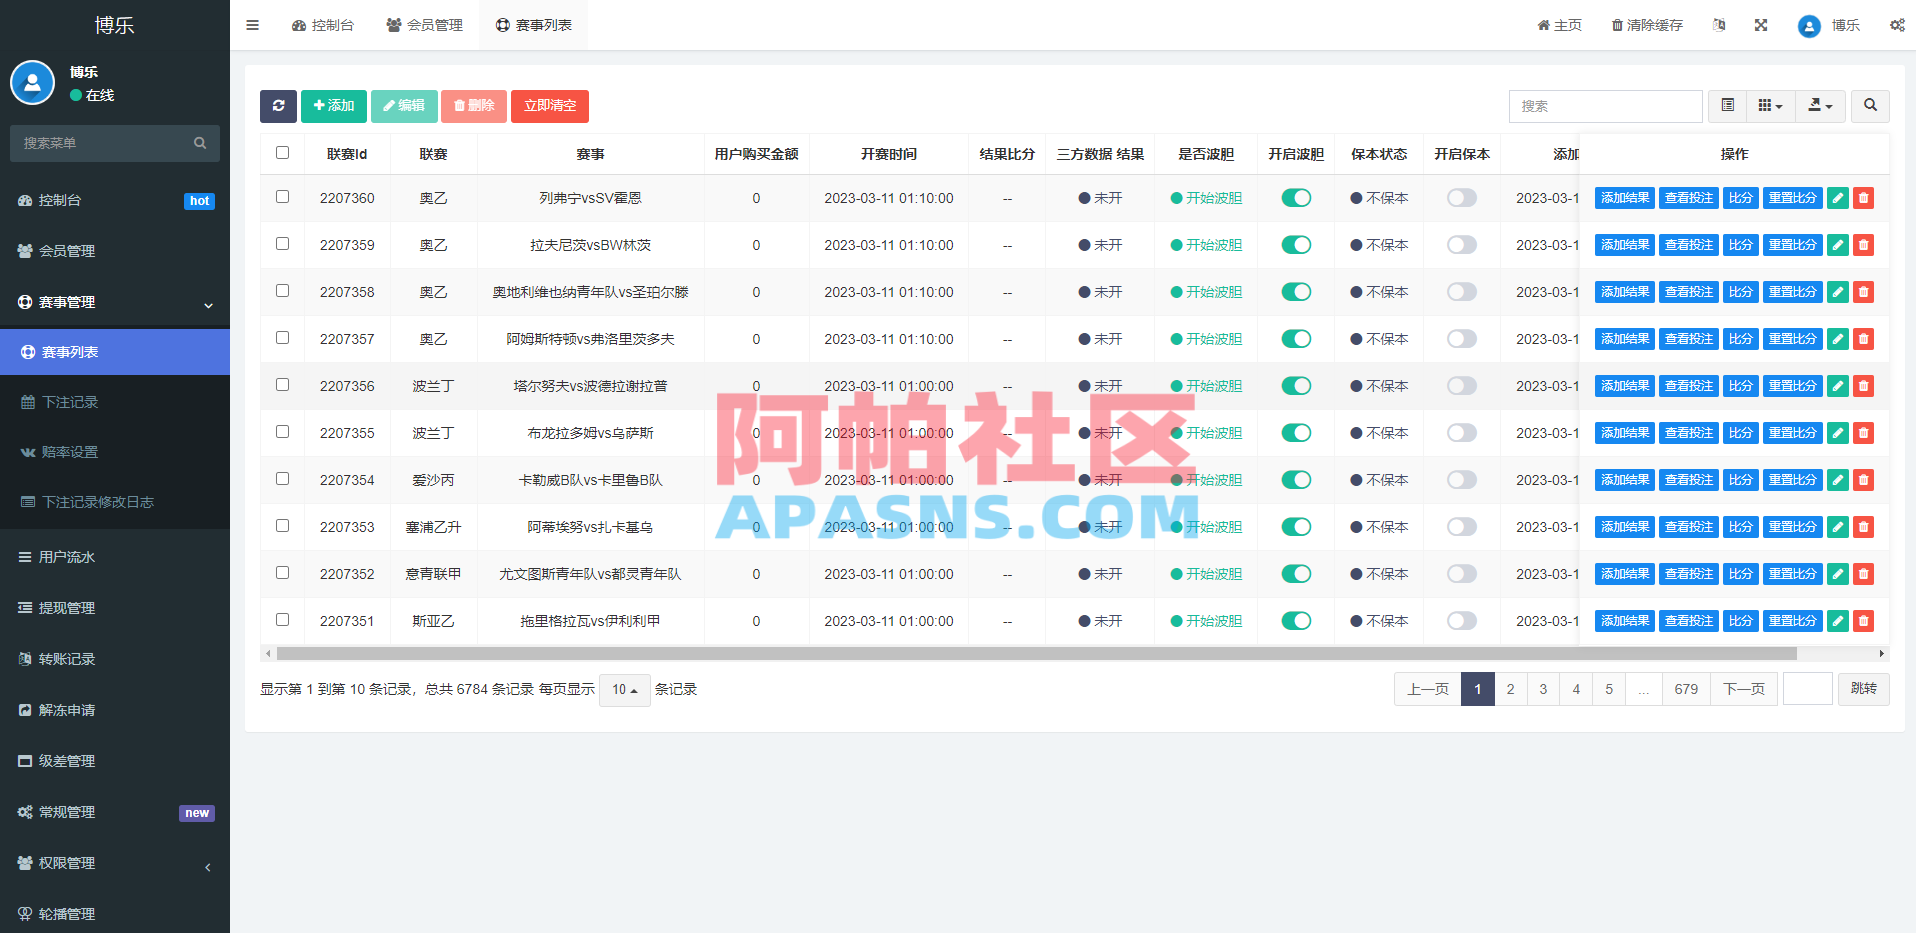Click the settings gears icon at top right
Screen dimensions: 1916x933
(x=1897, y=25)
